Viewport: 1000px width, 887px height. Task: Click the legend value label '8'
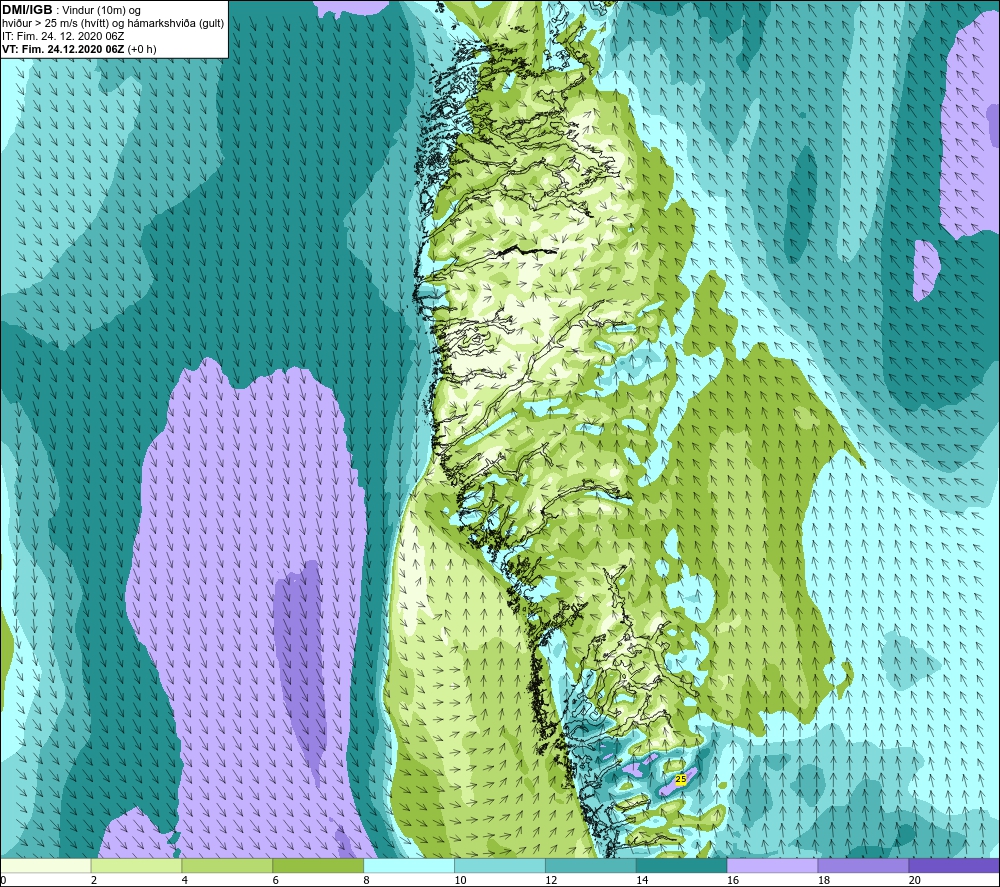click(367, 880)
